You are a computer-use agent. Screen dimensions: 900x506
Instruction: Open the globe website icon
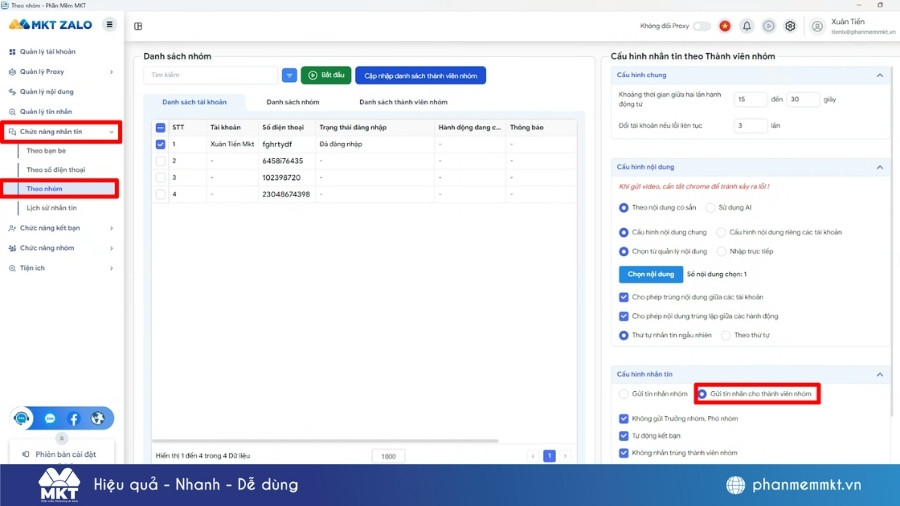click(97, 419)
